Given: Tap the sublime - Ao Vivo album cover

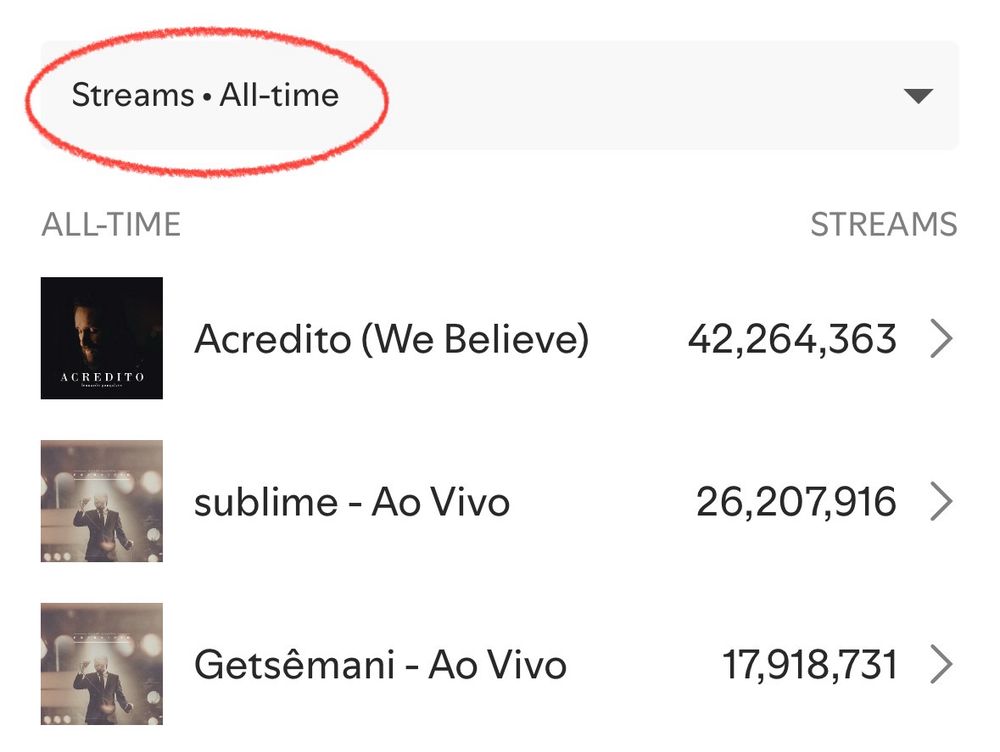Looking at the screenshot, I should coord(102,501).
